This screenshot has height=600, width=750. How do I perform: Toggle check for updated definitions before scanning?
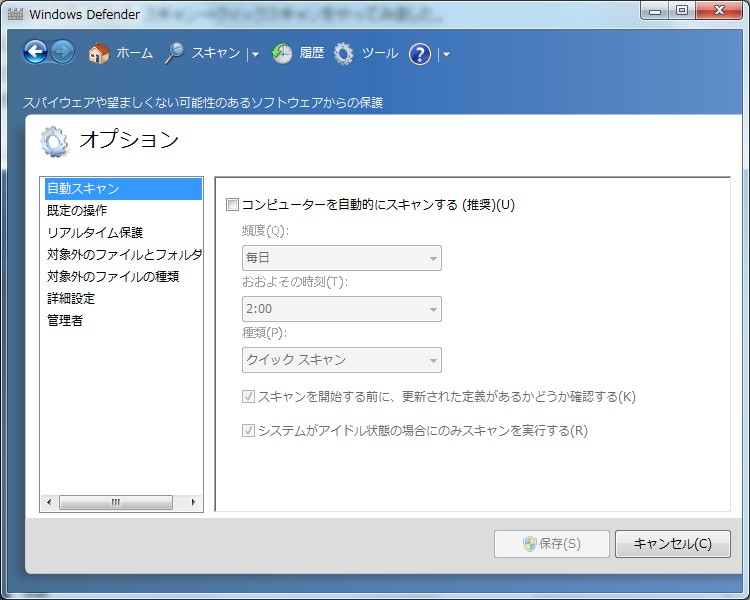click(249, 396)
